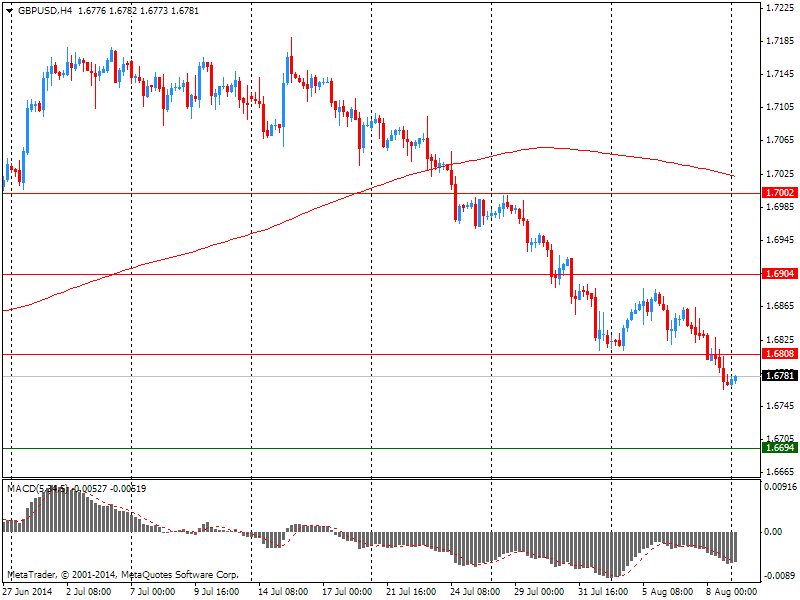Click the 9 Jul 16:00 time label

click(x=217, y=592)
